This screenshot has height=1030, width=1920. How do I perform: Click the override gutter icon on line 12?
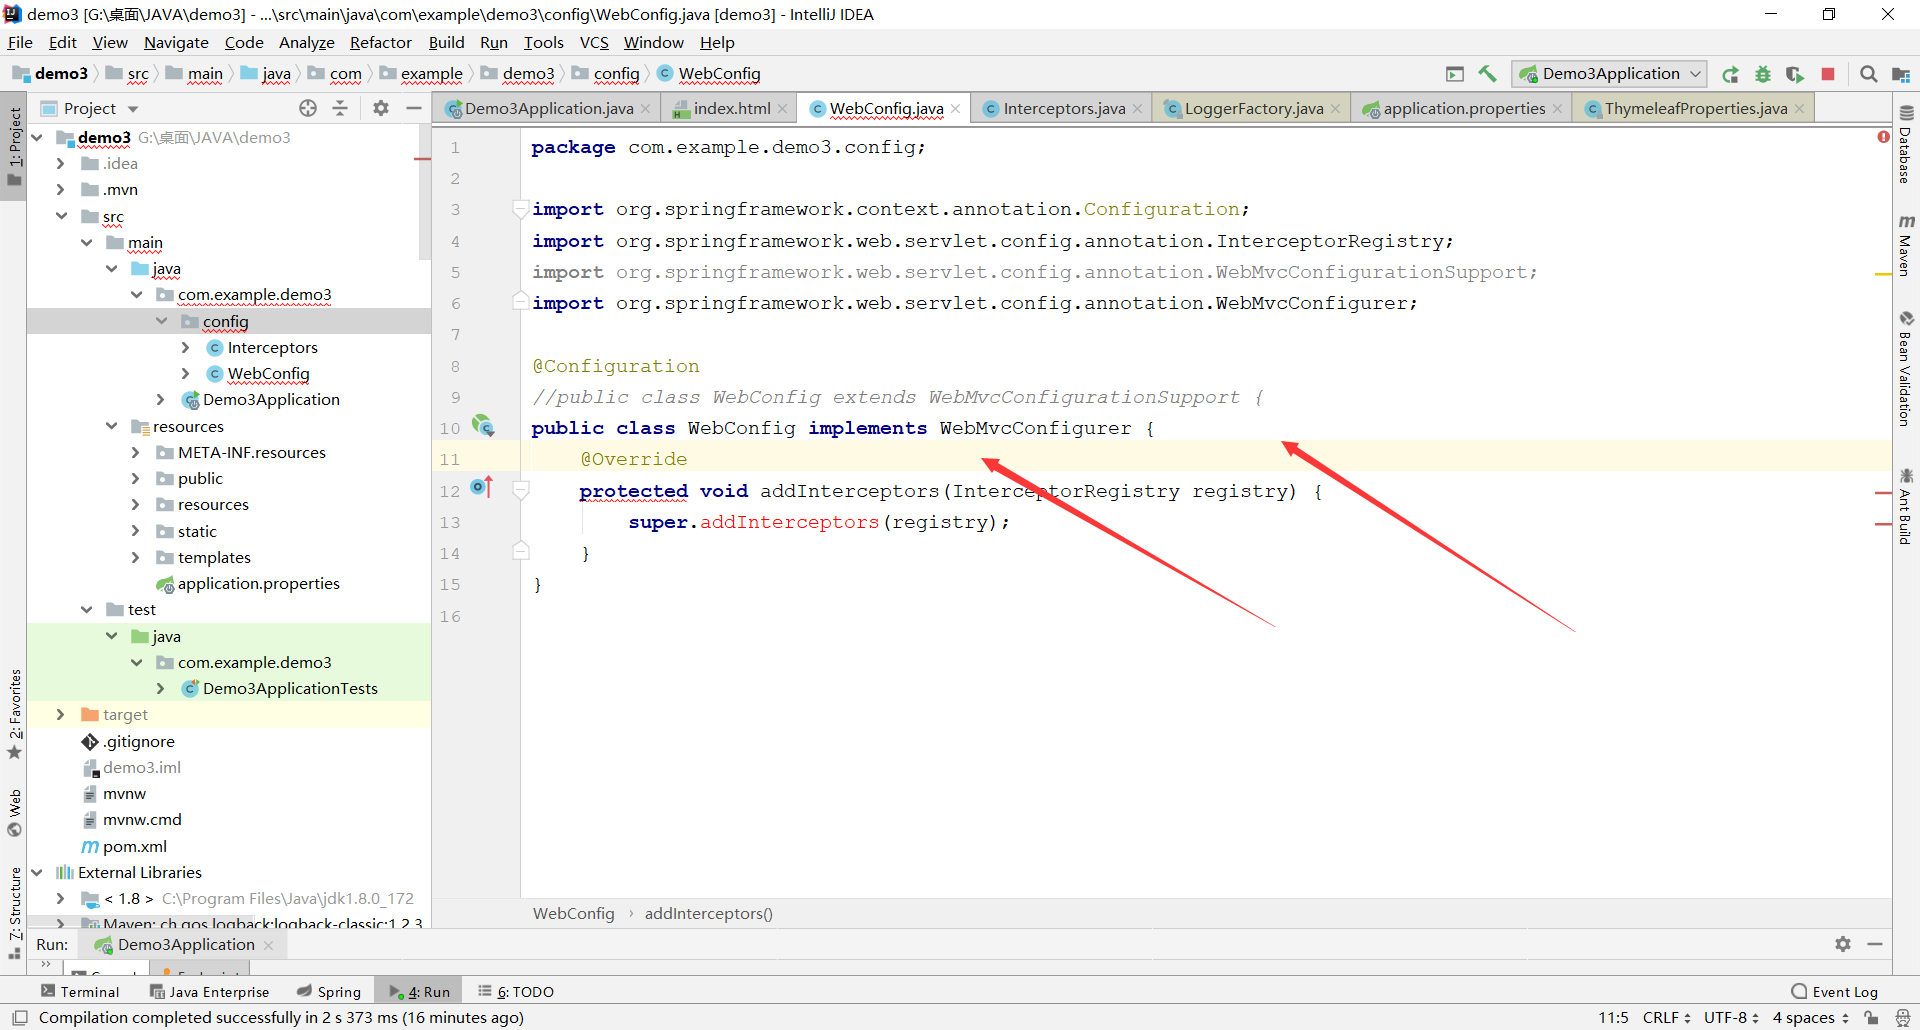(482, 488)
